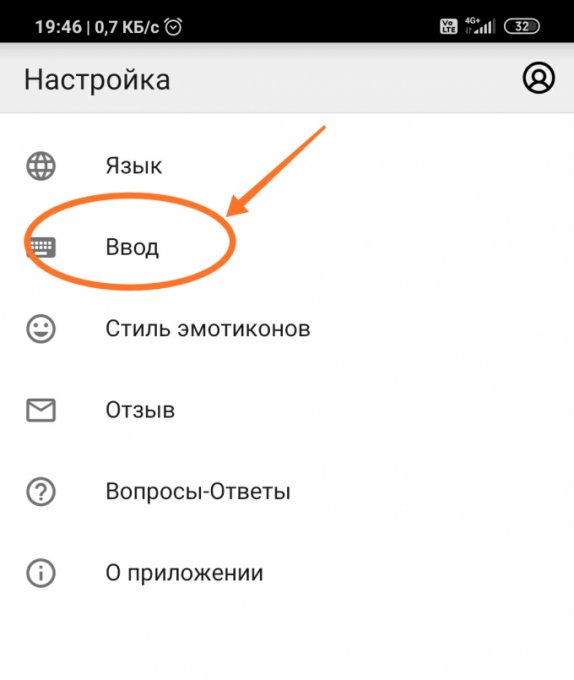Select the Отзыв feedback entry
574x680 pixels.
point(287,410)
